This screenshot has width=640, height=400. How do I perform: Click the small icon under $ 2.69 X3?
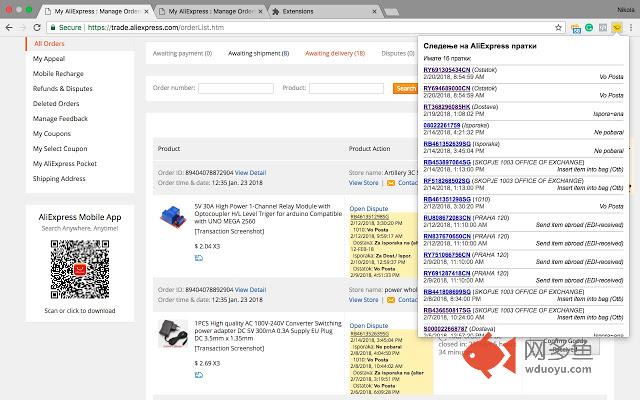pos(199,375)
